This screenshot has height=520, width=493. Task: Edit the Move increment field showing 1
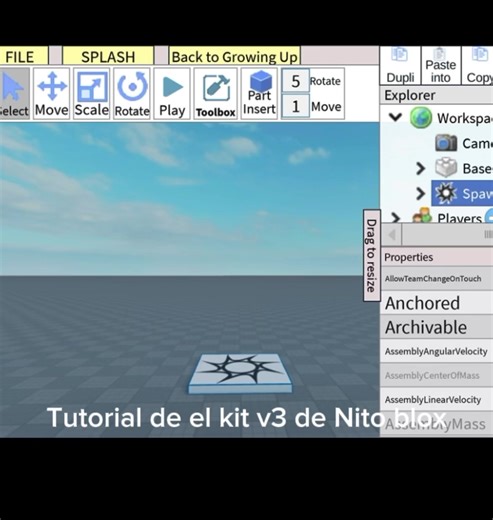click(296, 107)
